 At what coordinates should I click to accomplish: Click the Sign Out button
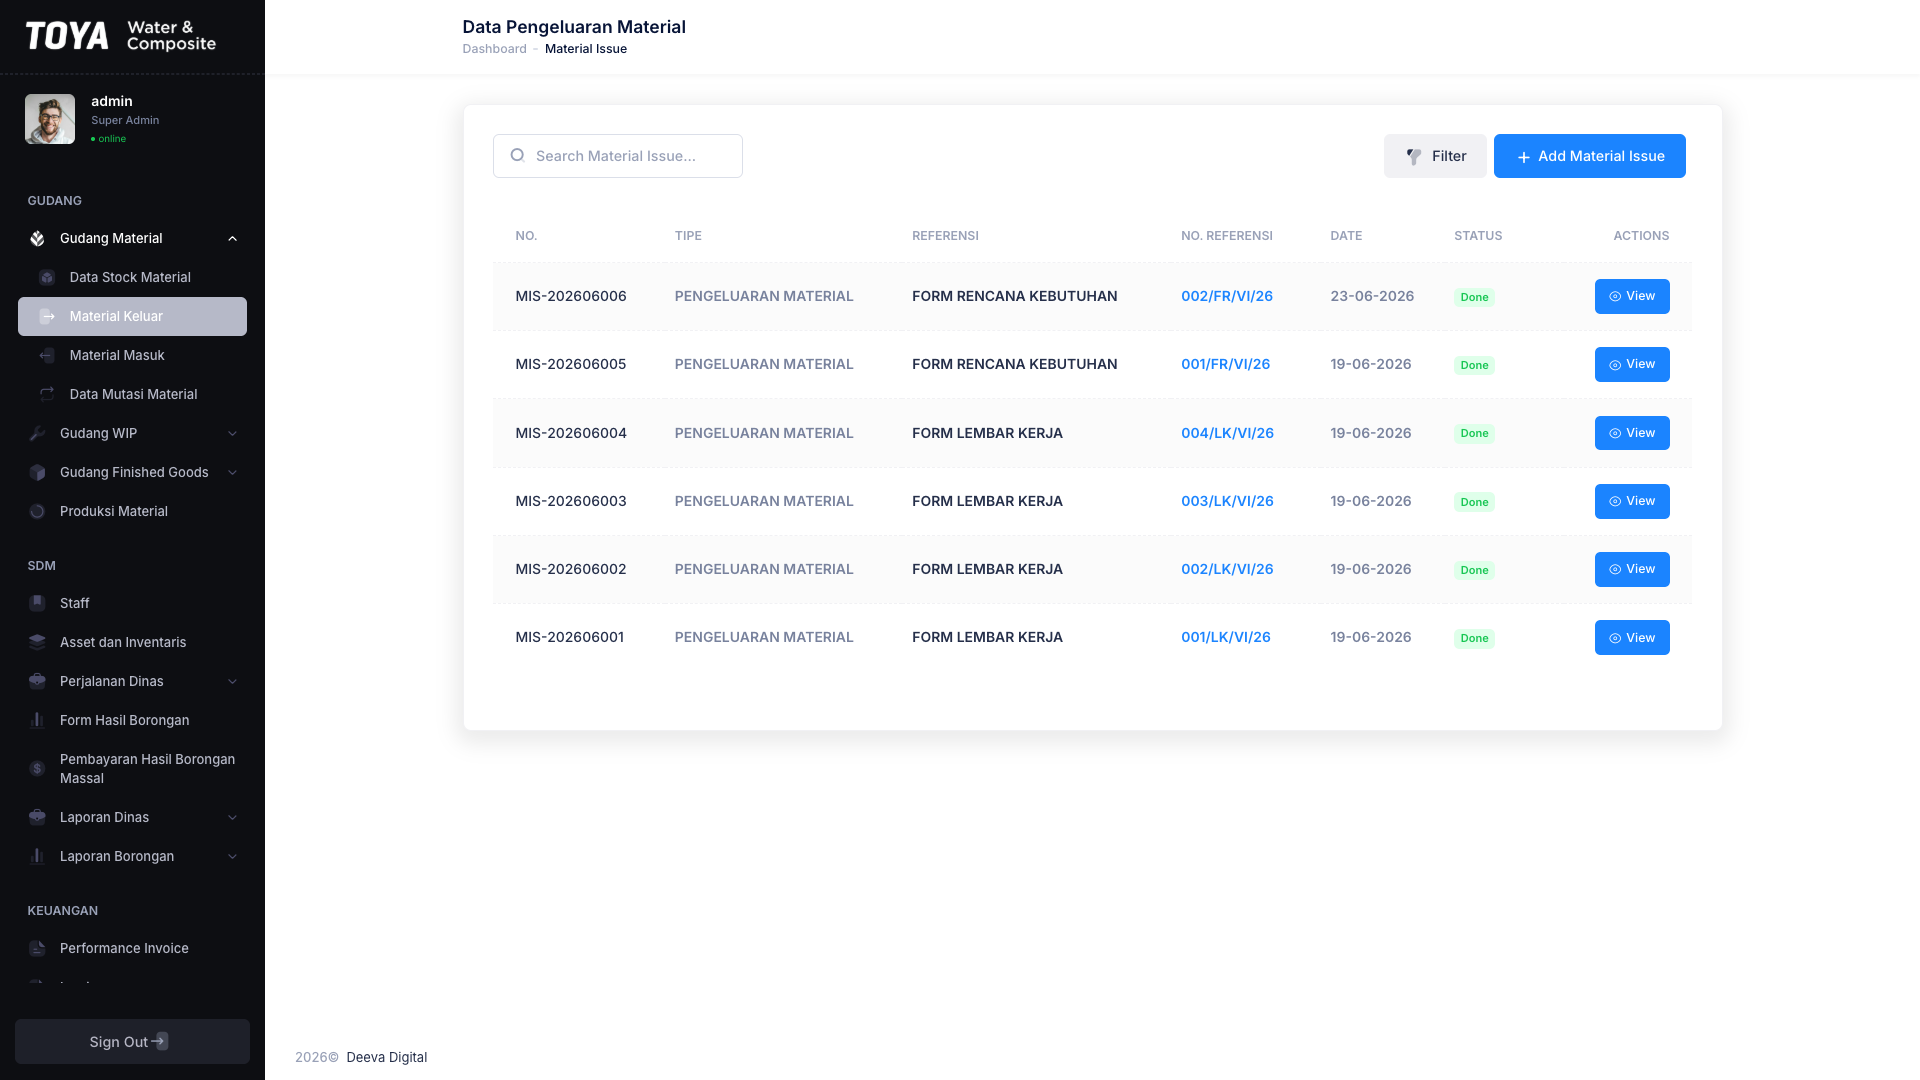[x=132, y=1041]
